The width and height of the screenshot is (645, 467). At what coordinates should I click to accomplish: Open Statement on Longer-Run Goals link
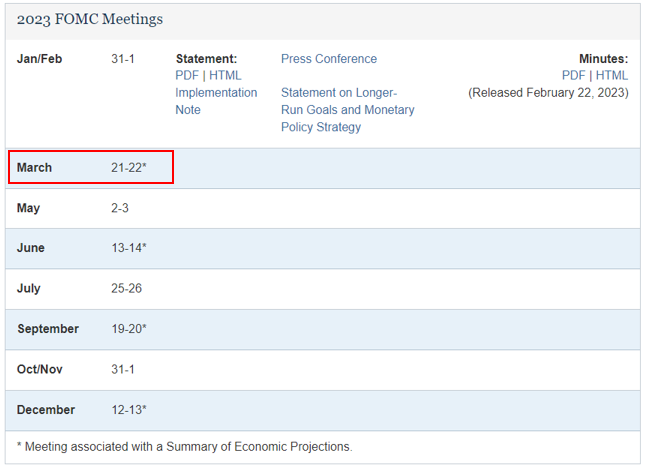click(x=348, y=110)
